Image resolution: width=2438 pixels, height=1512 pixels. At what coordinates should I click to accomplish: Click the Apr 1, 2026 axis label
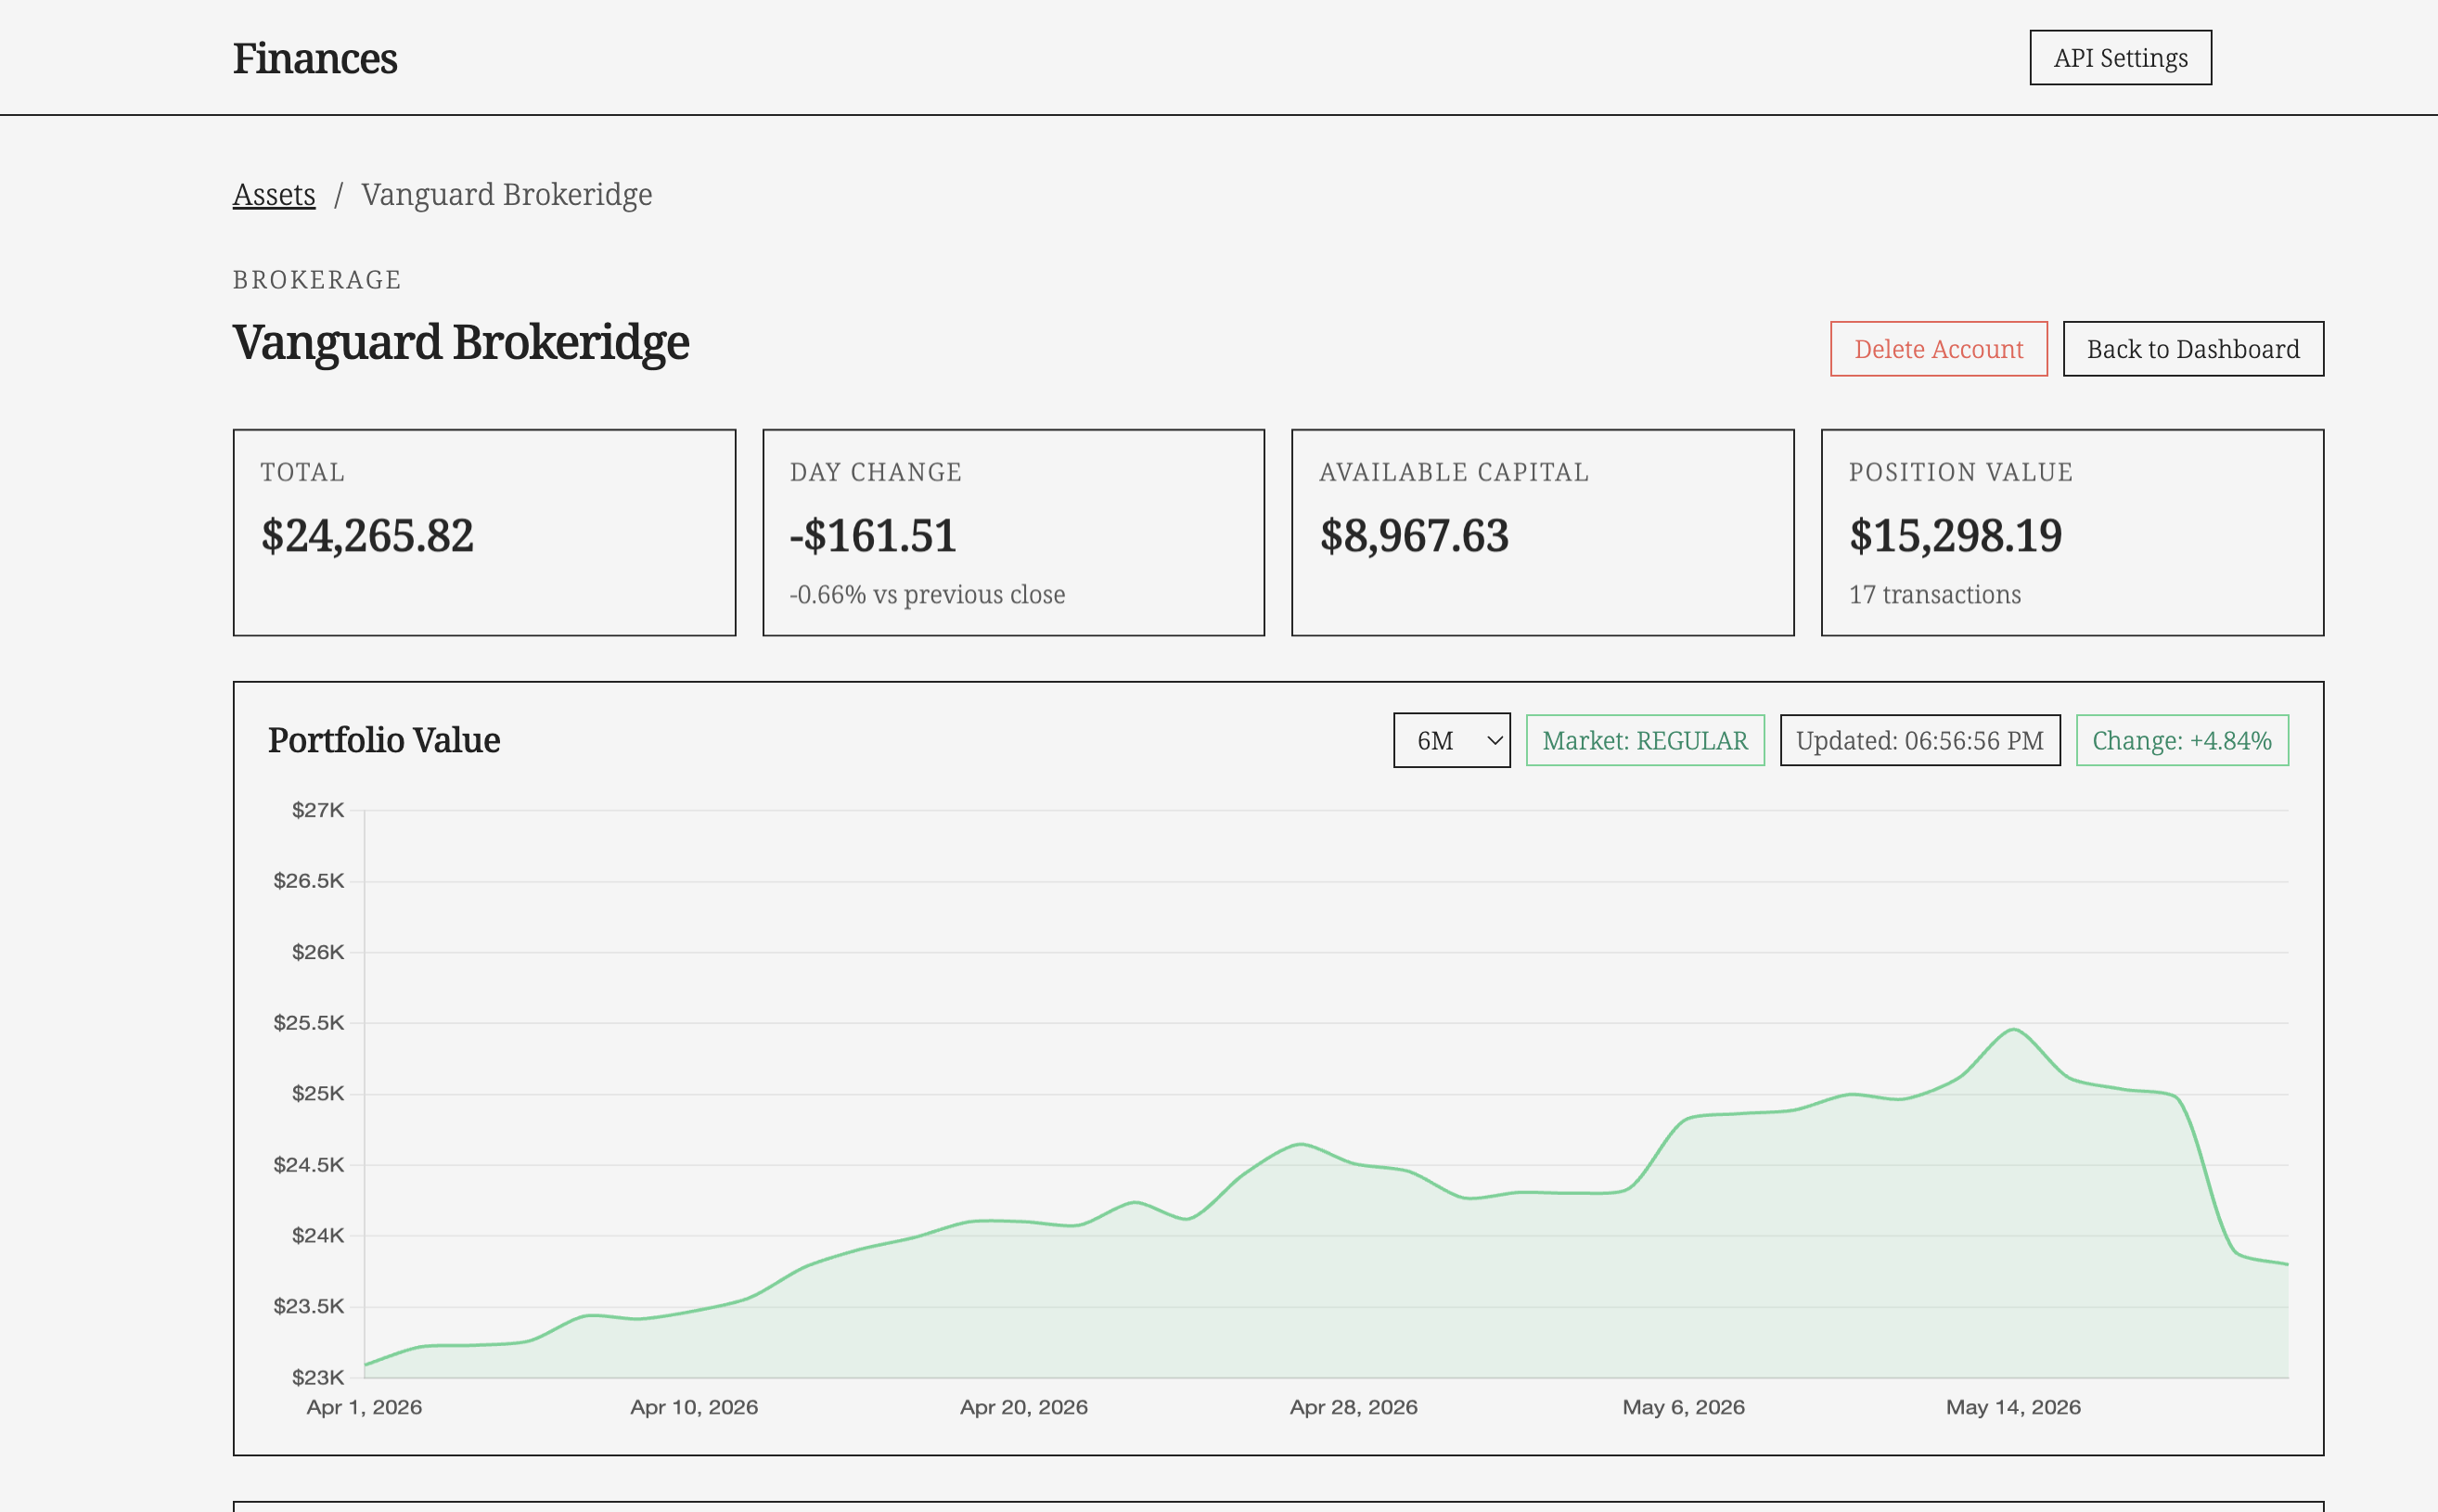coord(364,1407)
